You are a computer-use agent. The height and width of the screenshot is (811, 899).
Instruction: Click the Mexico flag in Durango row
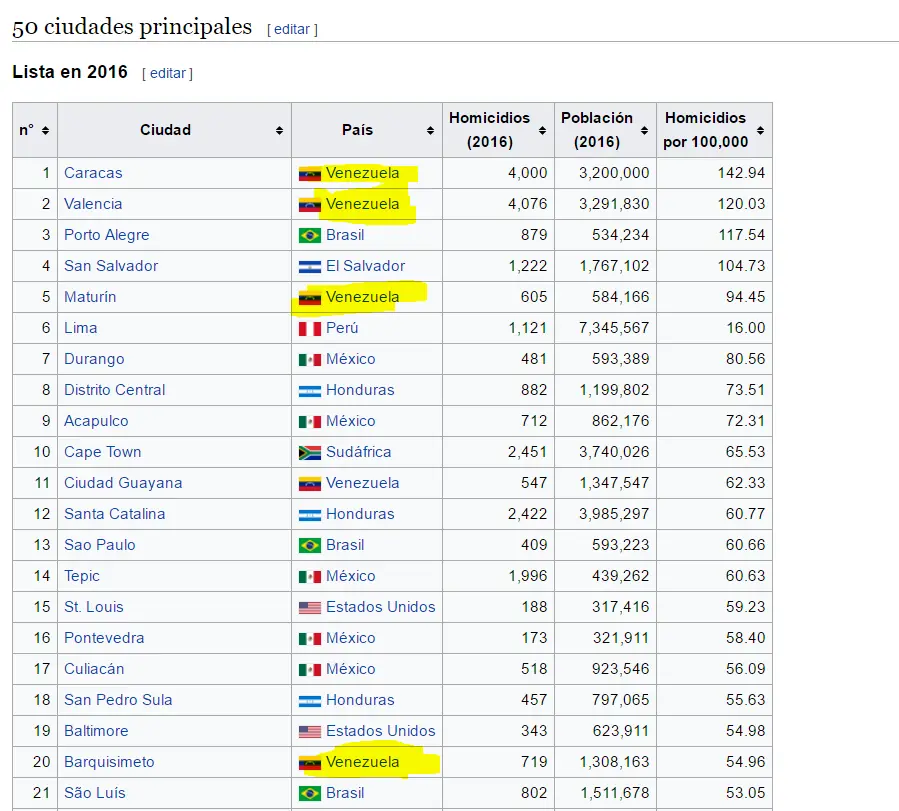pos(309,360)
